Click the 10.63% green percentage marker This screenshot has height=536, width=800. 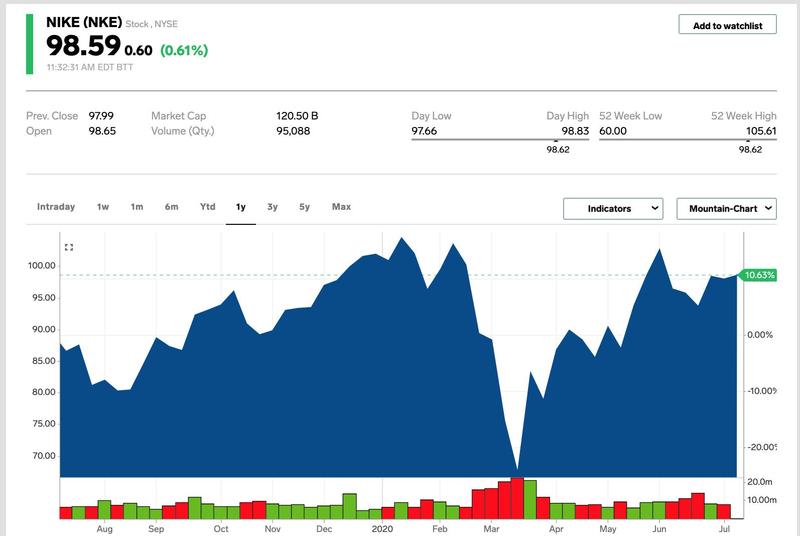click(x=758, y=275)
